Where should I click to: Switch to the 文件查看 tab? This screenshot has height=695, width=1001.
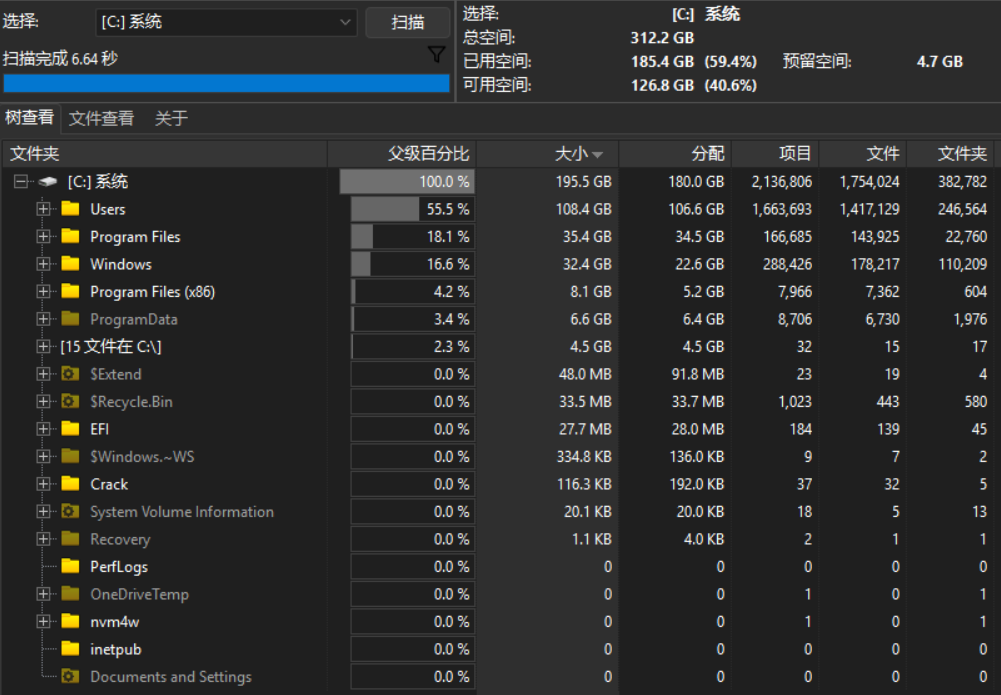(x=102, y=118)
